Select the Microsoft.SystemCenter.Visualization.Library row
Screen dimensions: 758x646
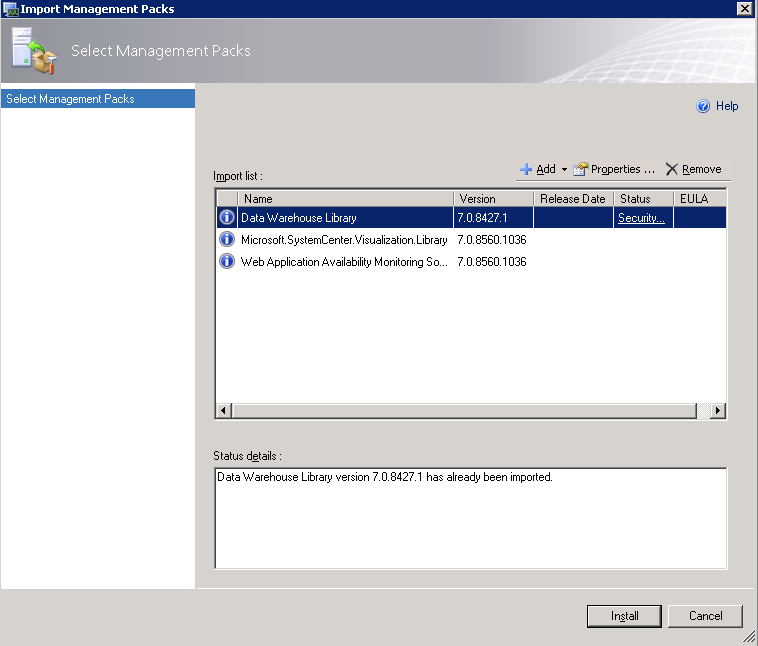click(x=471, y=239)
